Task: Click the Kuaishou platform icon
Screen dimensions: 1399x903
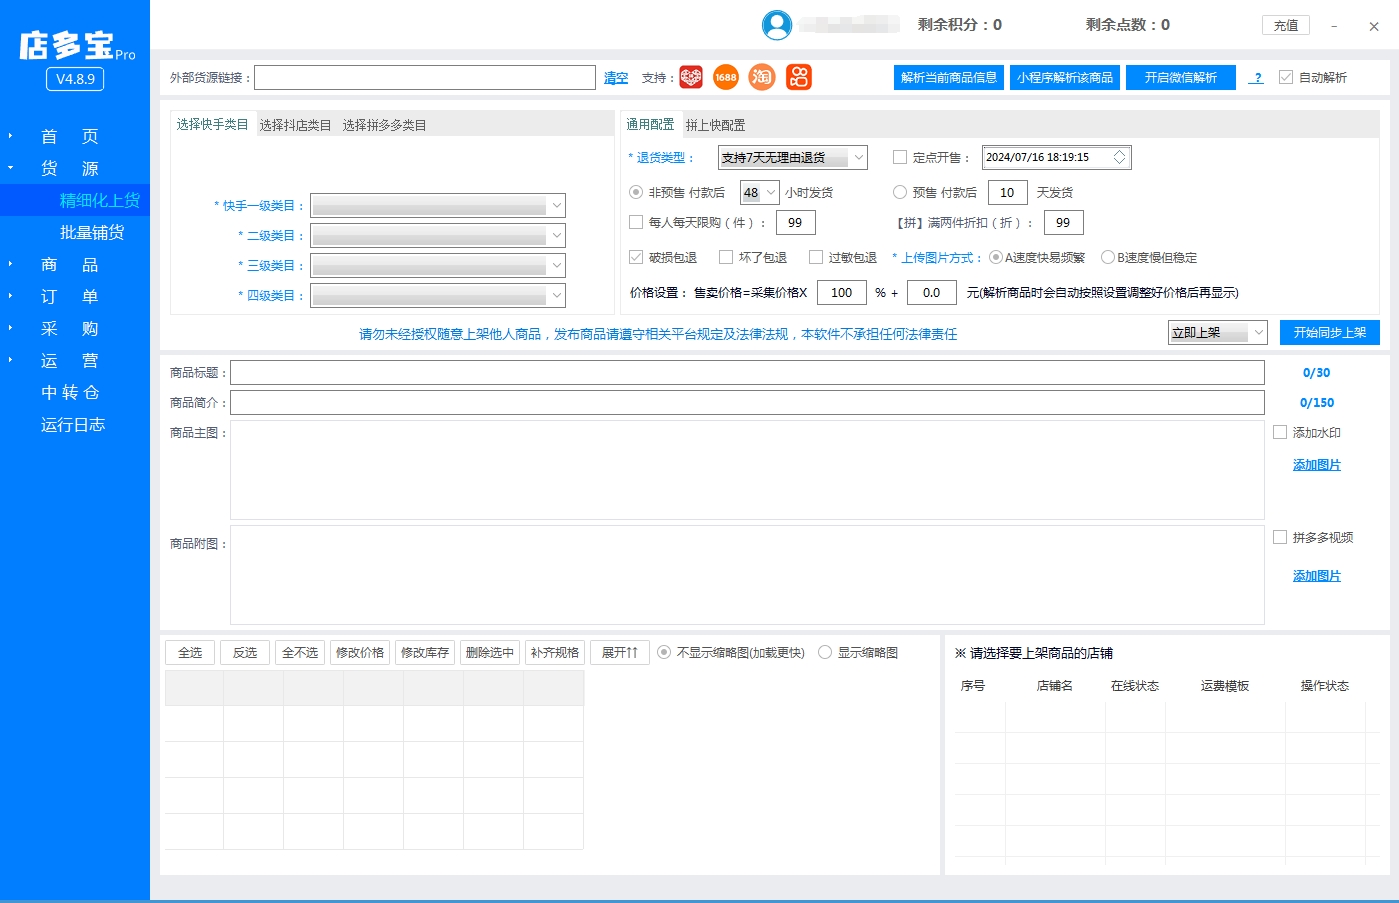Action: pos(799,77)
